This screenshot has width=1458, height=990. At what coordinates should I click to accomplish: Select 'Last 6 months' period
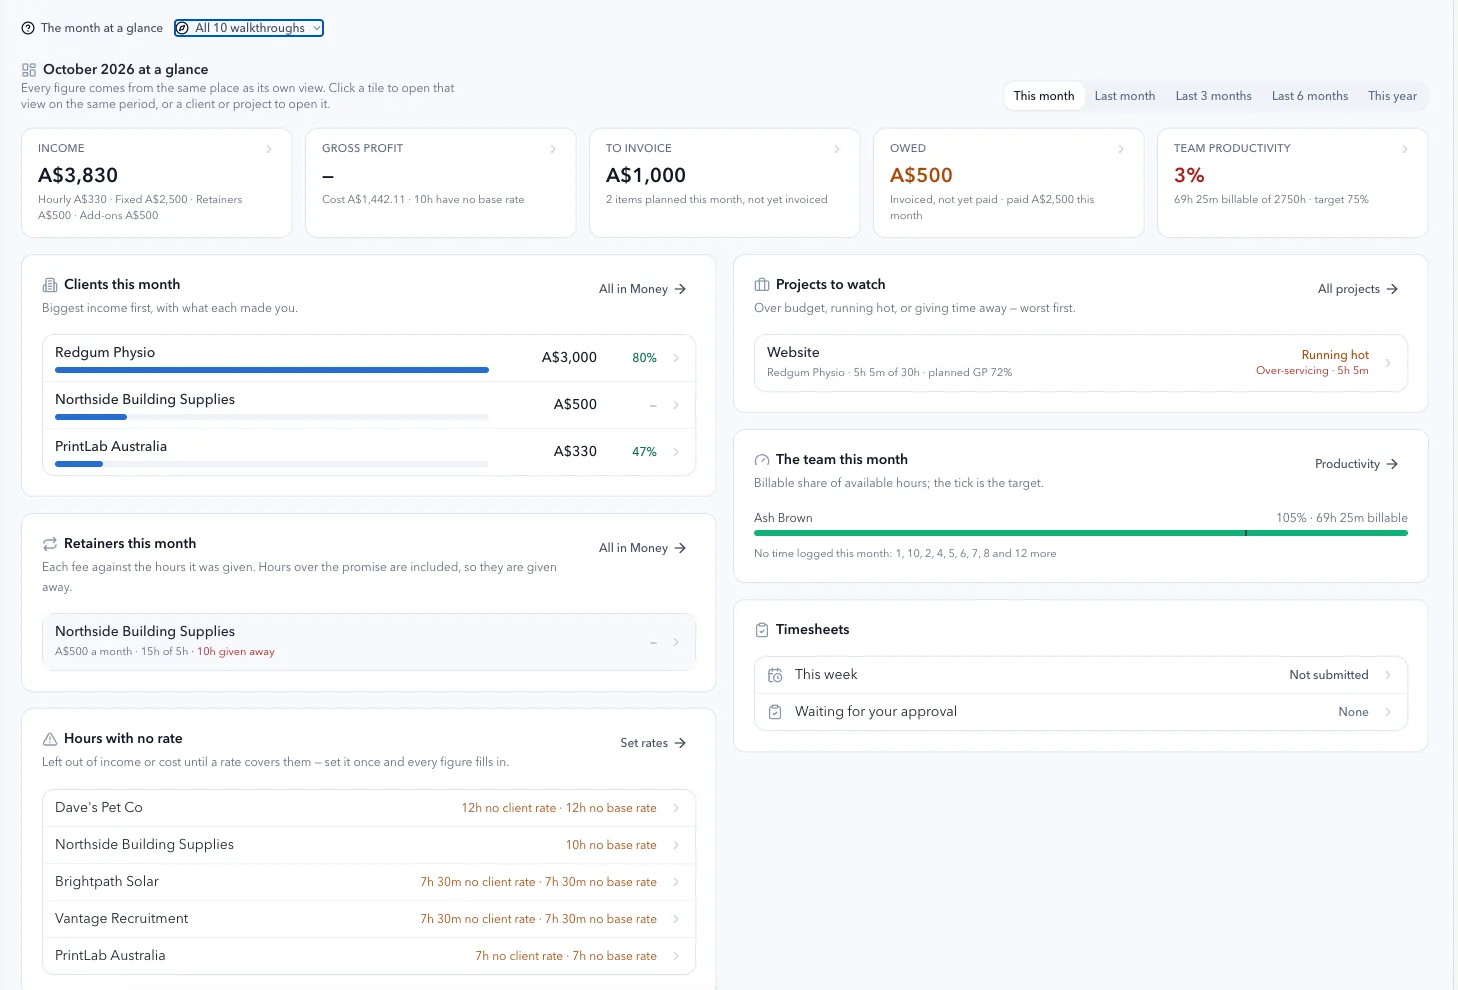click(x=1310, y=96)
